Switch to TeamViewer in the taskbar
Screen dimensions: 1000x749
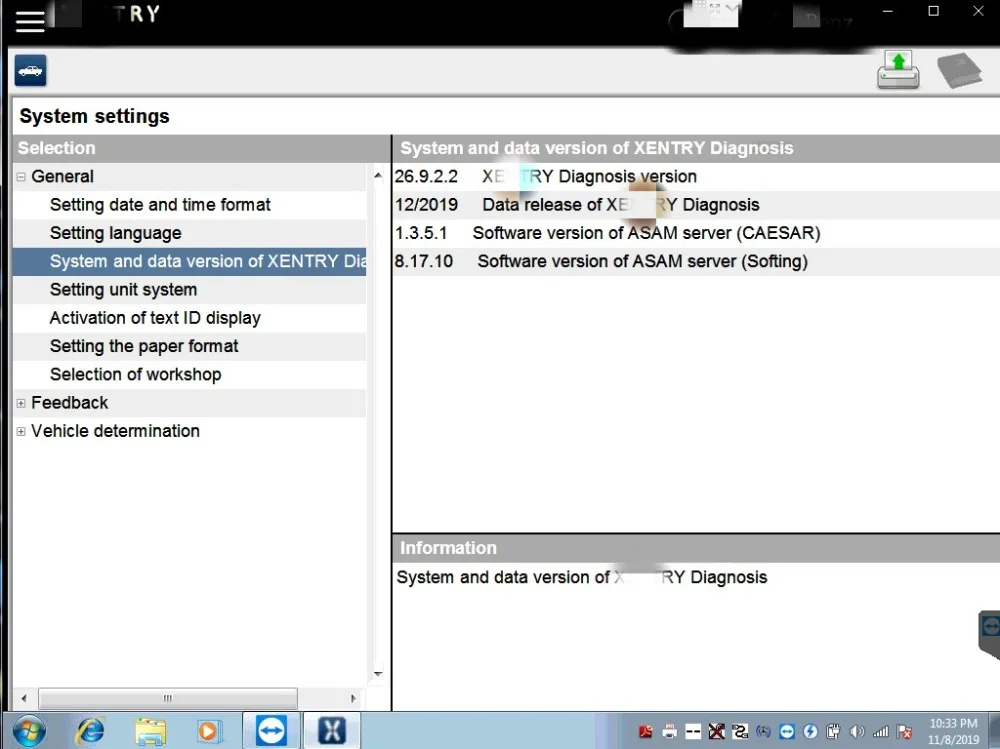(271, 730)
